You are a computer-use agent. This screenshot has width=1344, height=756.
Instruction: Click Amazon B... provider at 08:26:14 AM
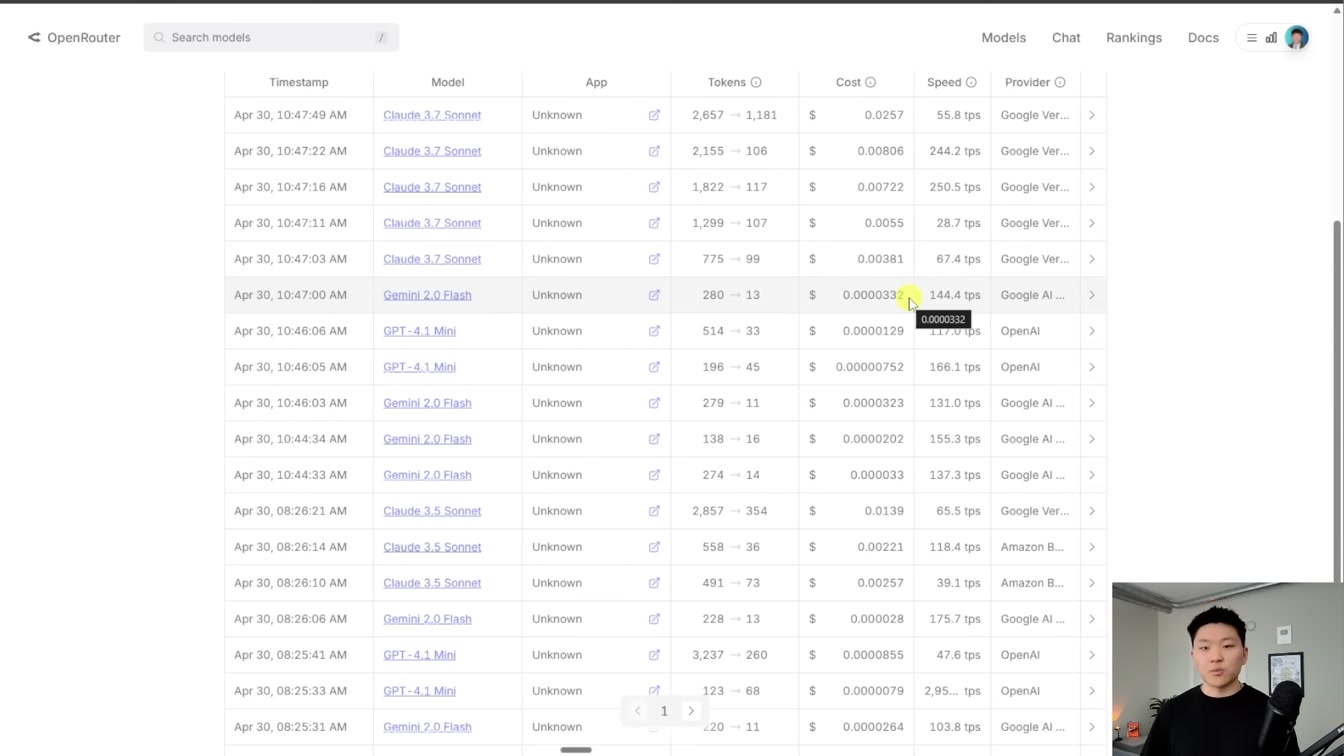click(1032, 547)
